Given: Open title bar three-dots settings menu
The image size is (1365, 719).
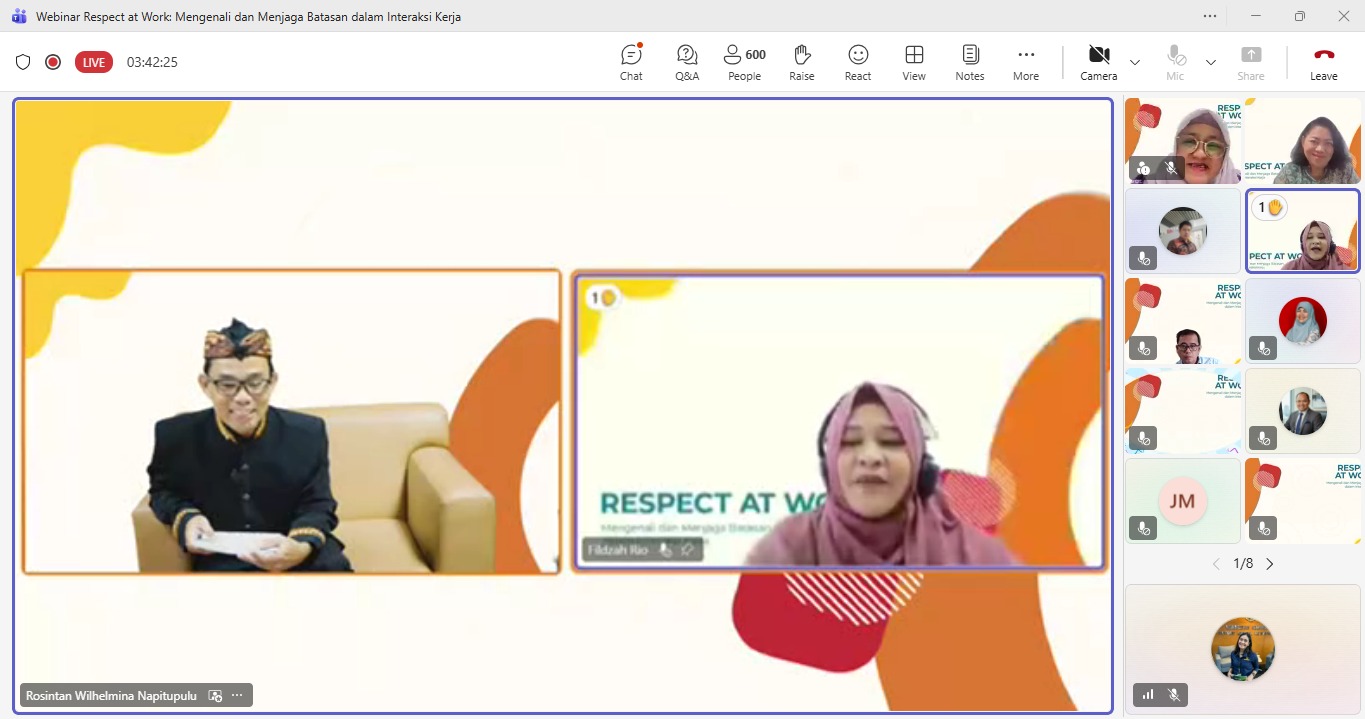Looking at the screenshot, I should coord(1210,16).
